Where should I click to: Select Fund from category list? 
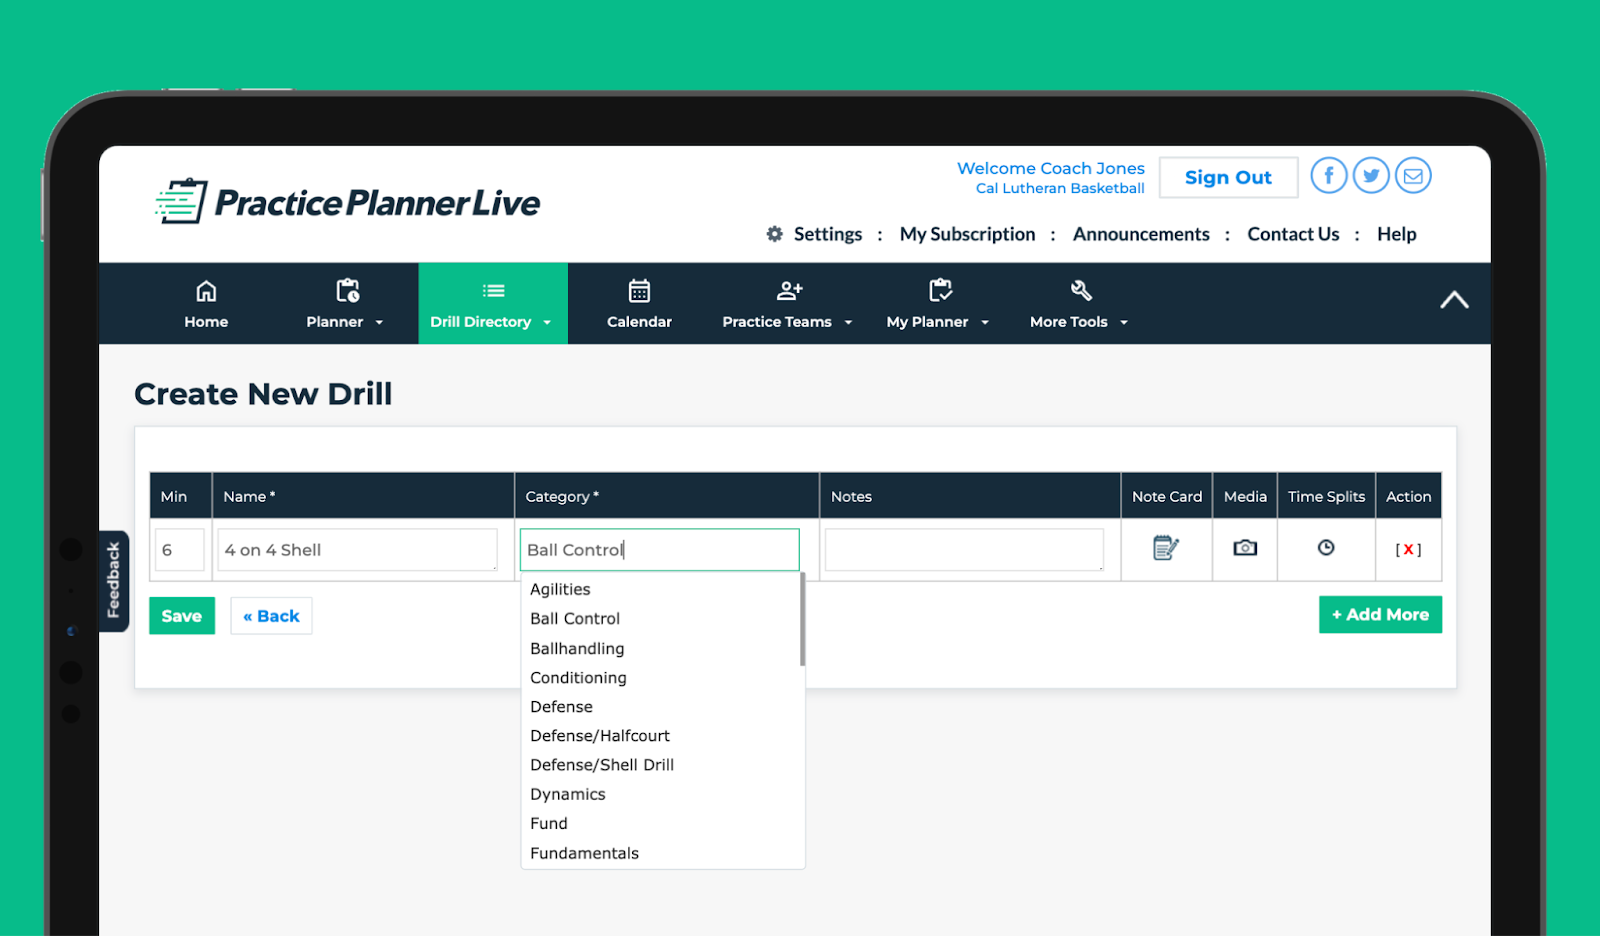click(549, 824)
